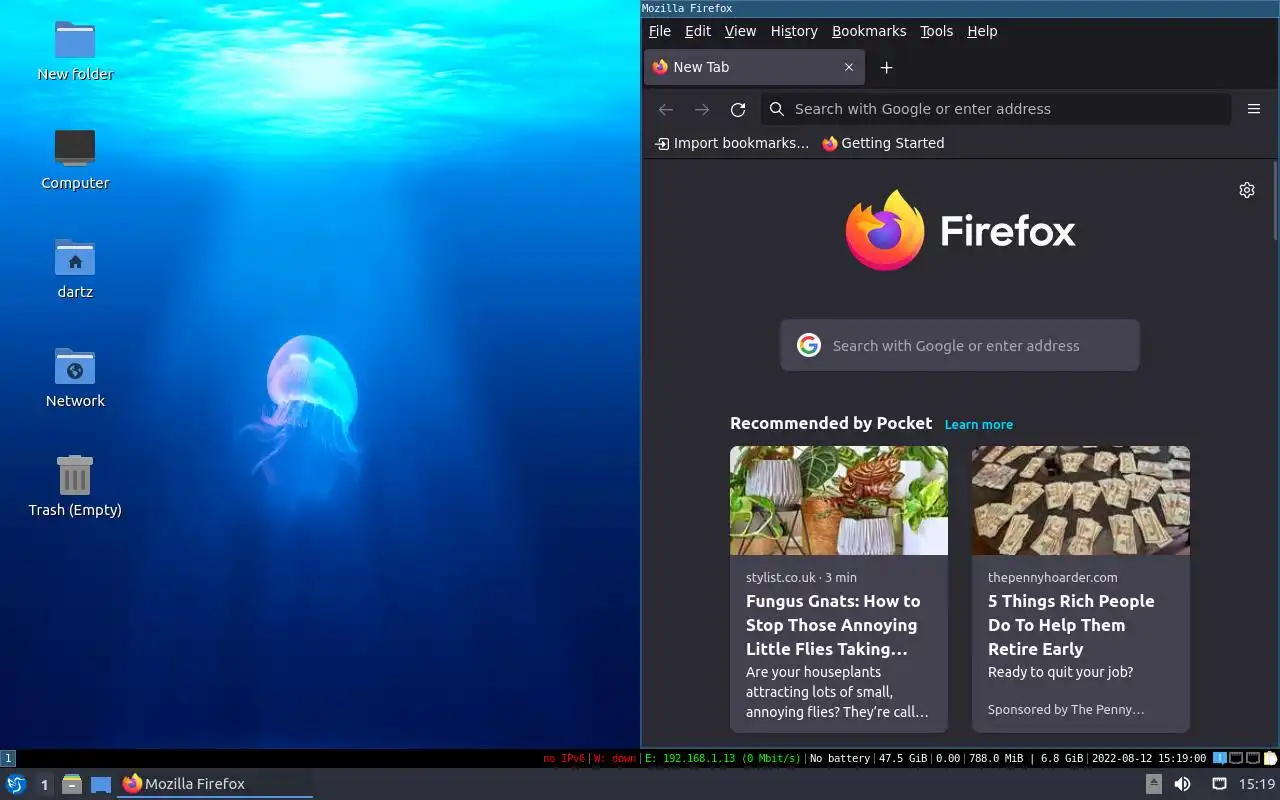
Task: Personalize new tab with gear icon
Action: [1247, 190]
